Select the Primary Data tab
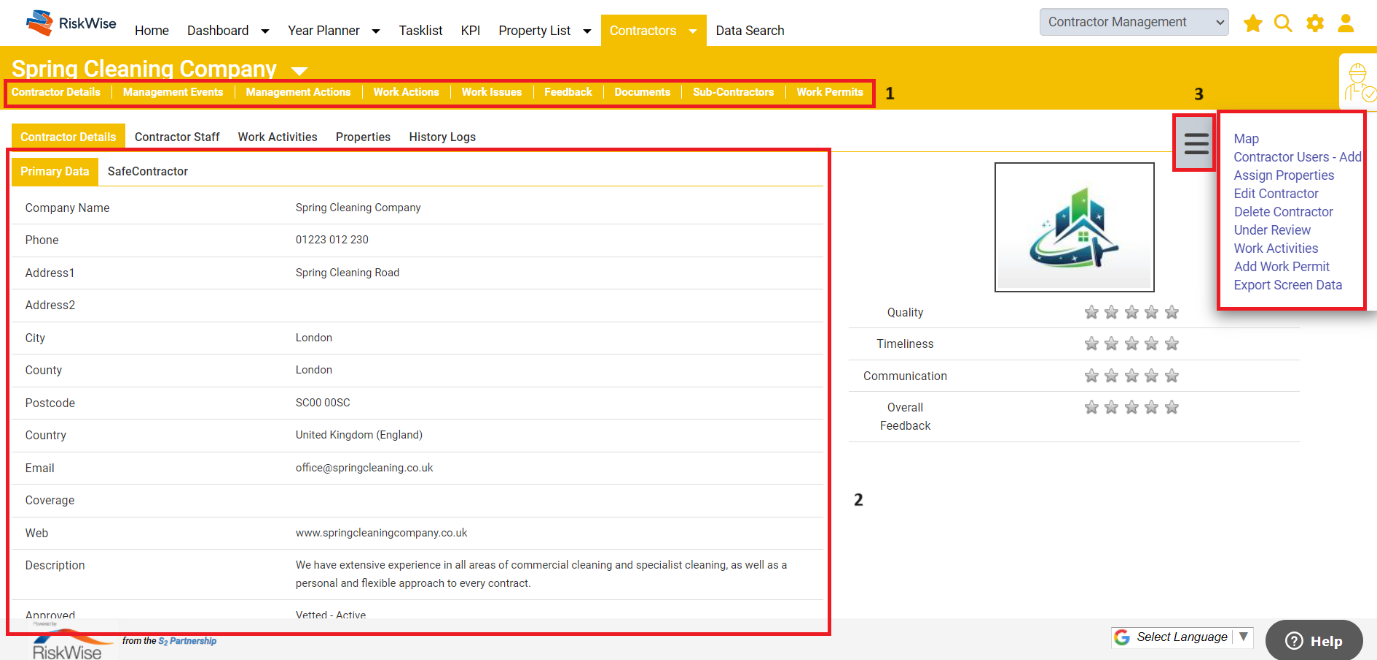The width and height of the screenshot is (1377, 660). click(55, 171)
